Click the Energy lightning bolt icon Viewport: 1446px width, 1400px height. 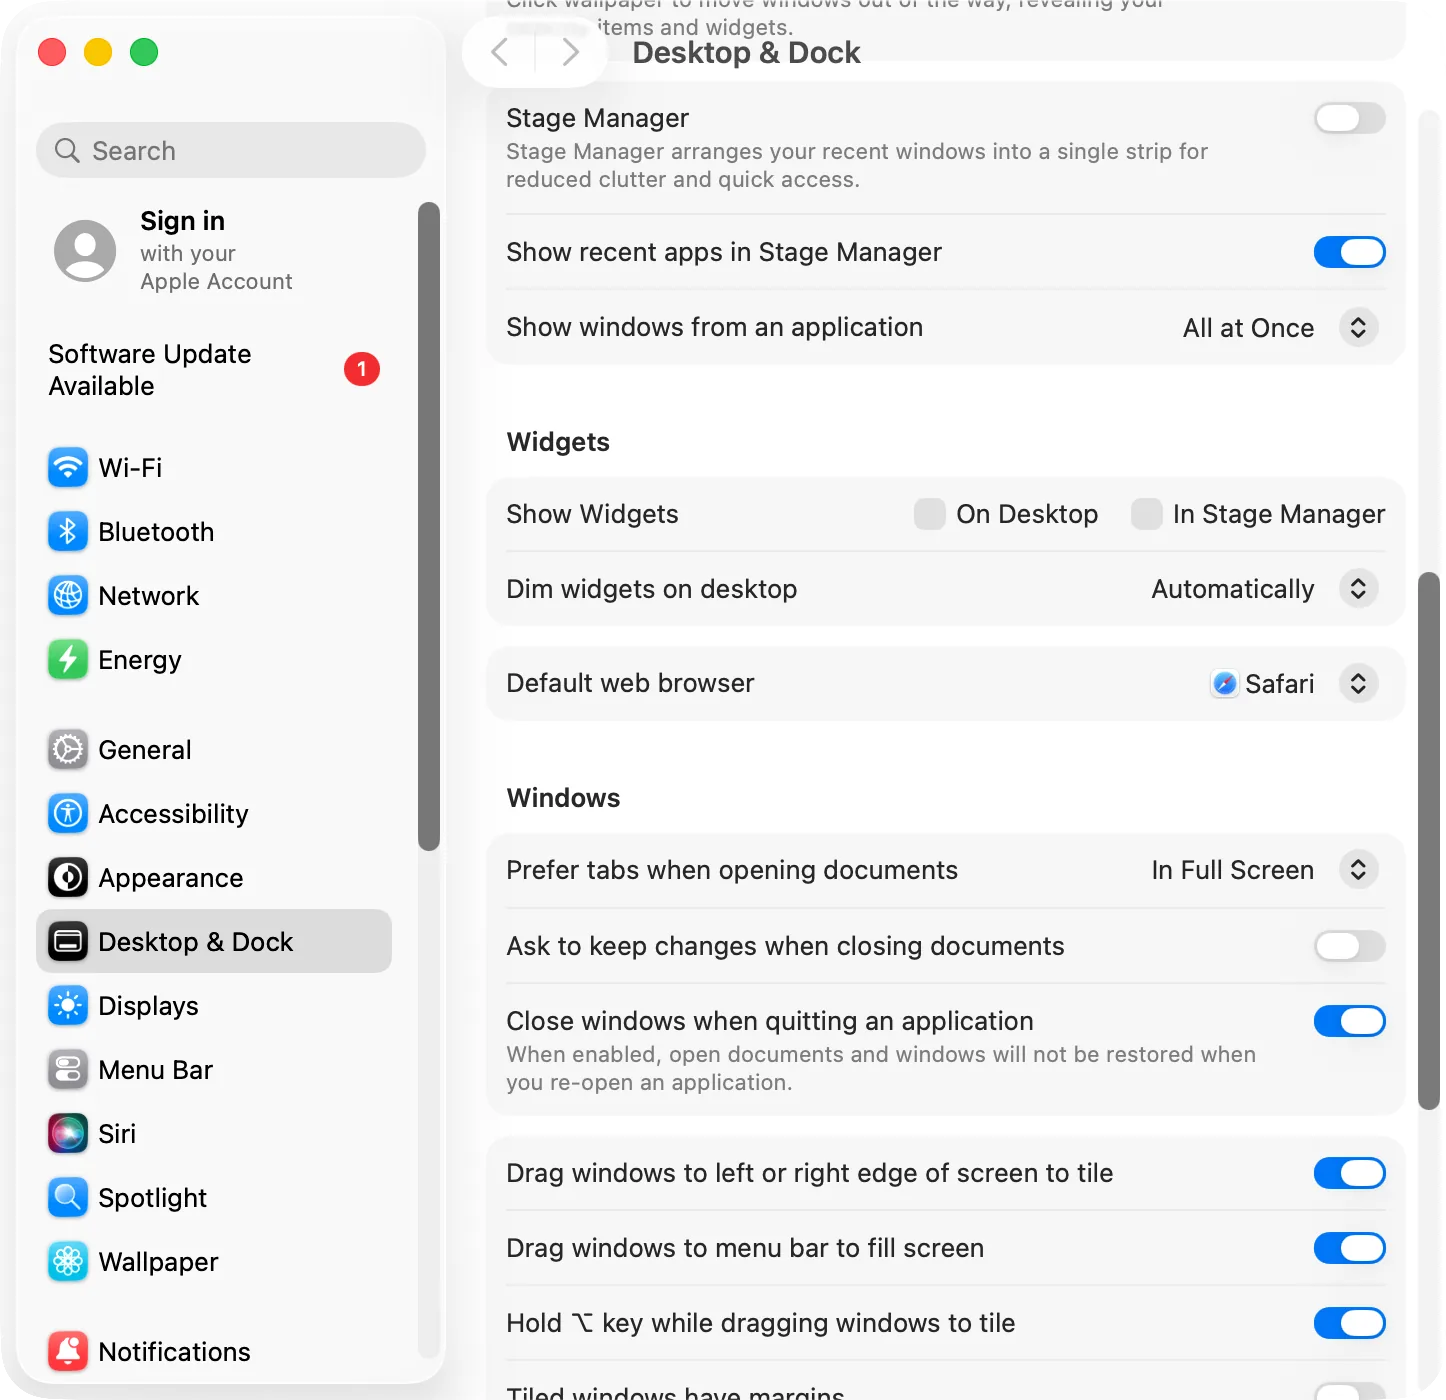[x=68, y=659]
